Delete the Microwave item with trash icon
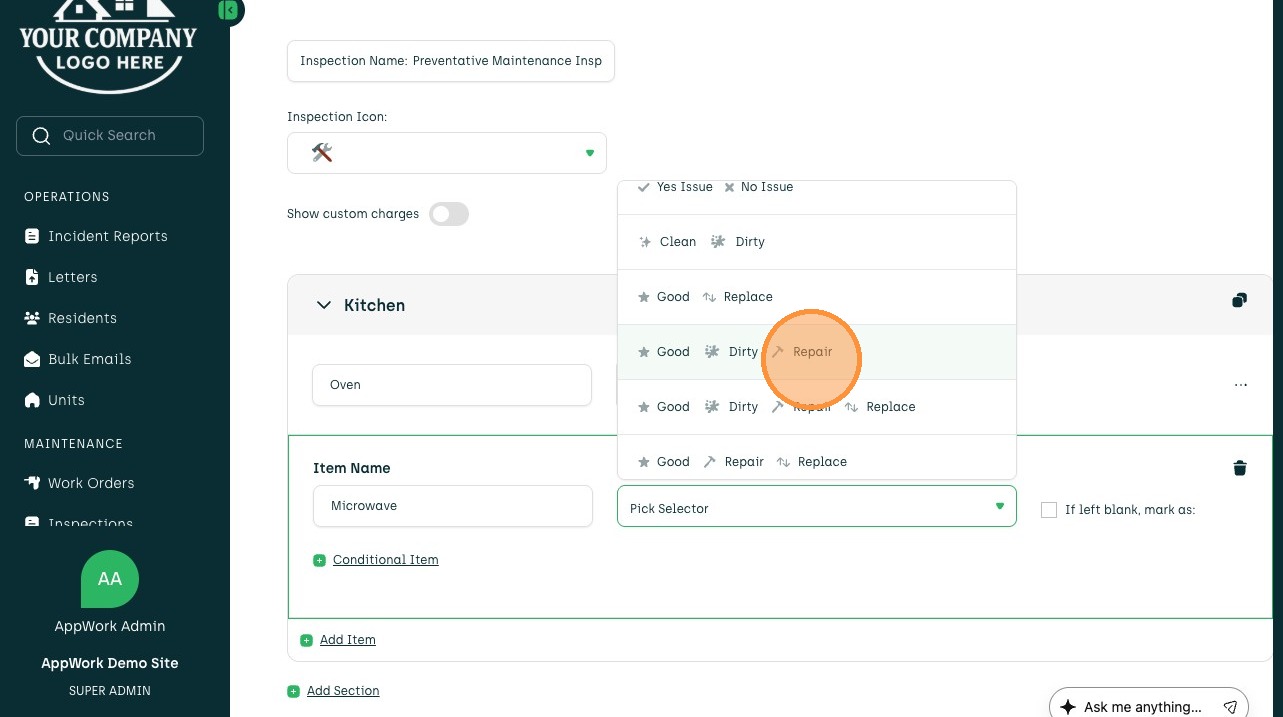The height and width of the screenshot is (717, 1283). pyautogui.click(x=1239, y=468)
